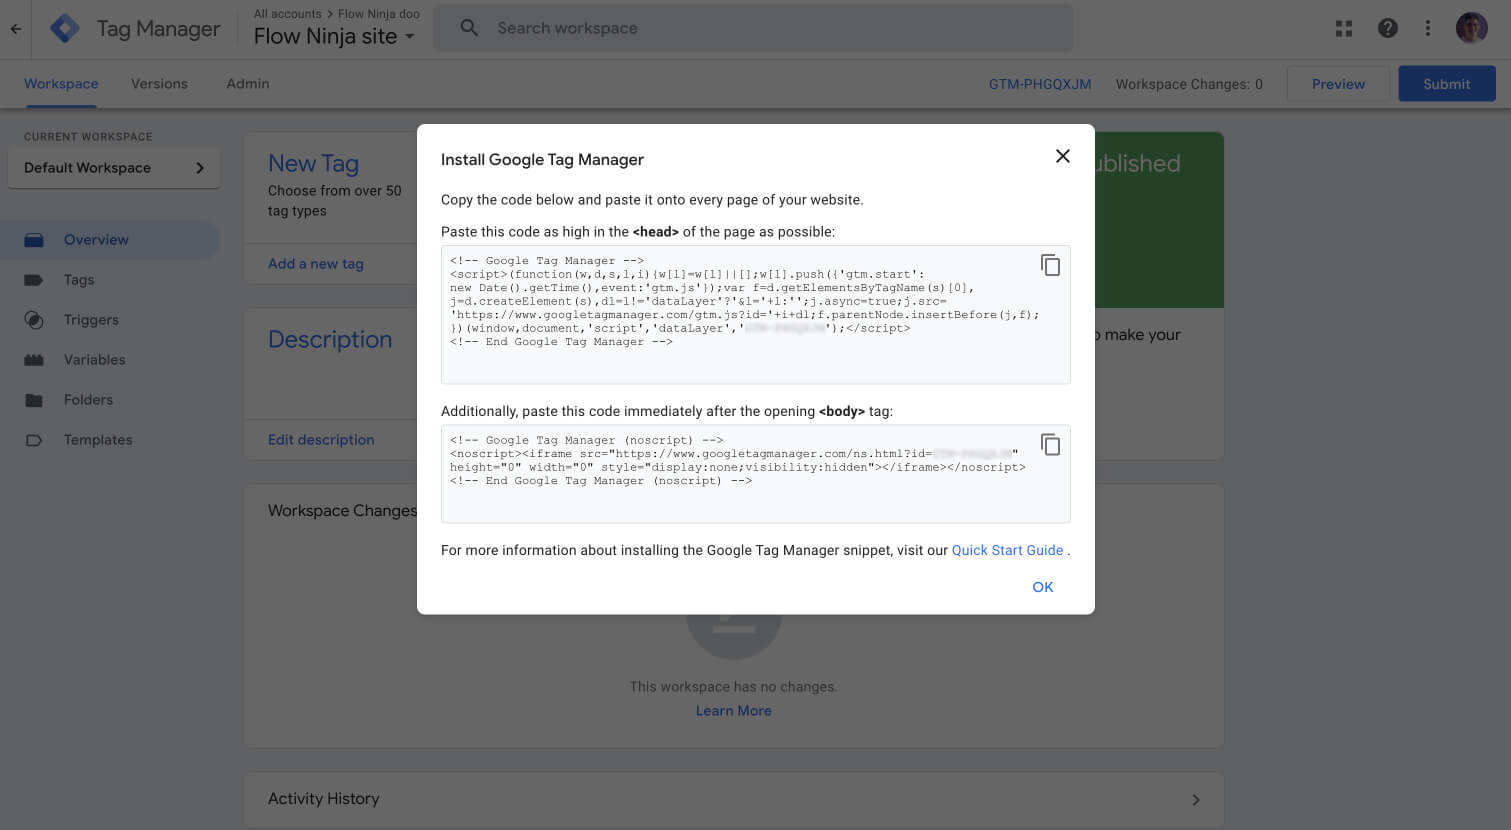The width and height of the screenshot is (1511, 830).
Task: Switch to the Admin tab
Action: click(248, 84)
